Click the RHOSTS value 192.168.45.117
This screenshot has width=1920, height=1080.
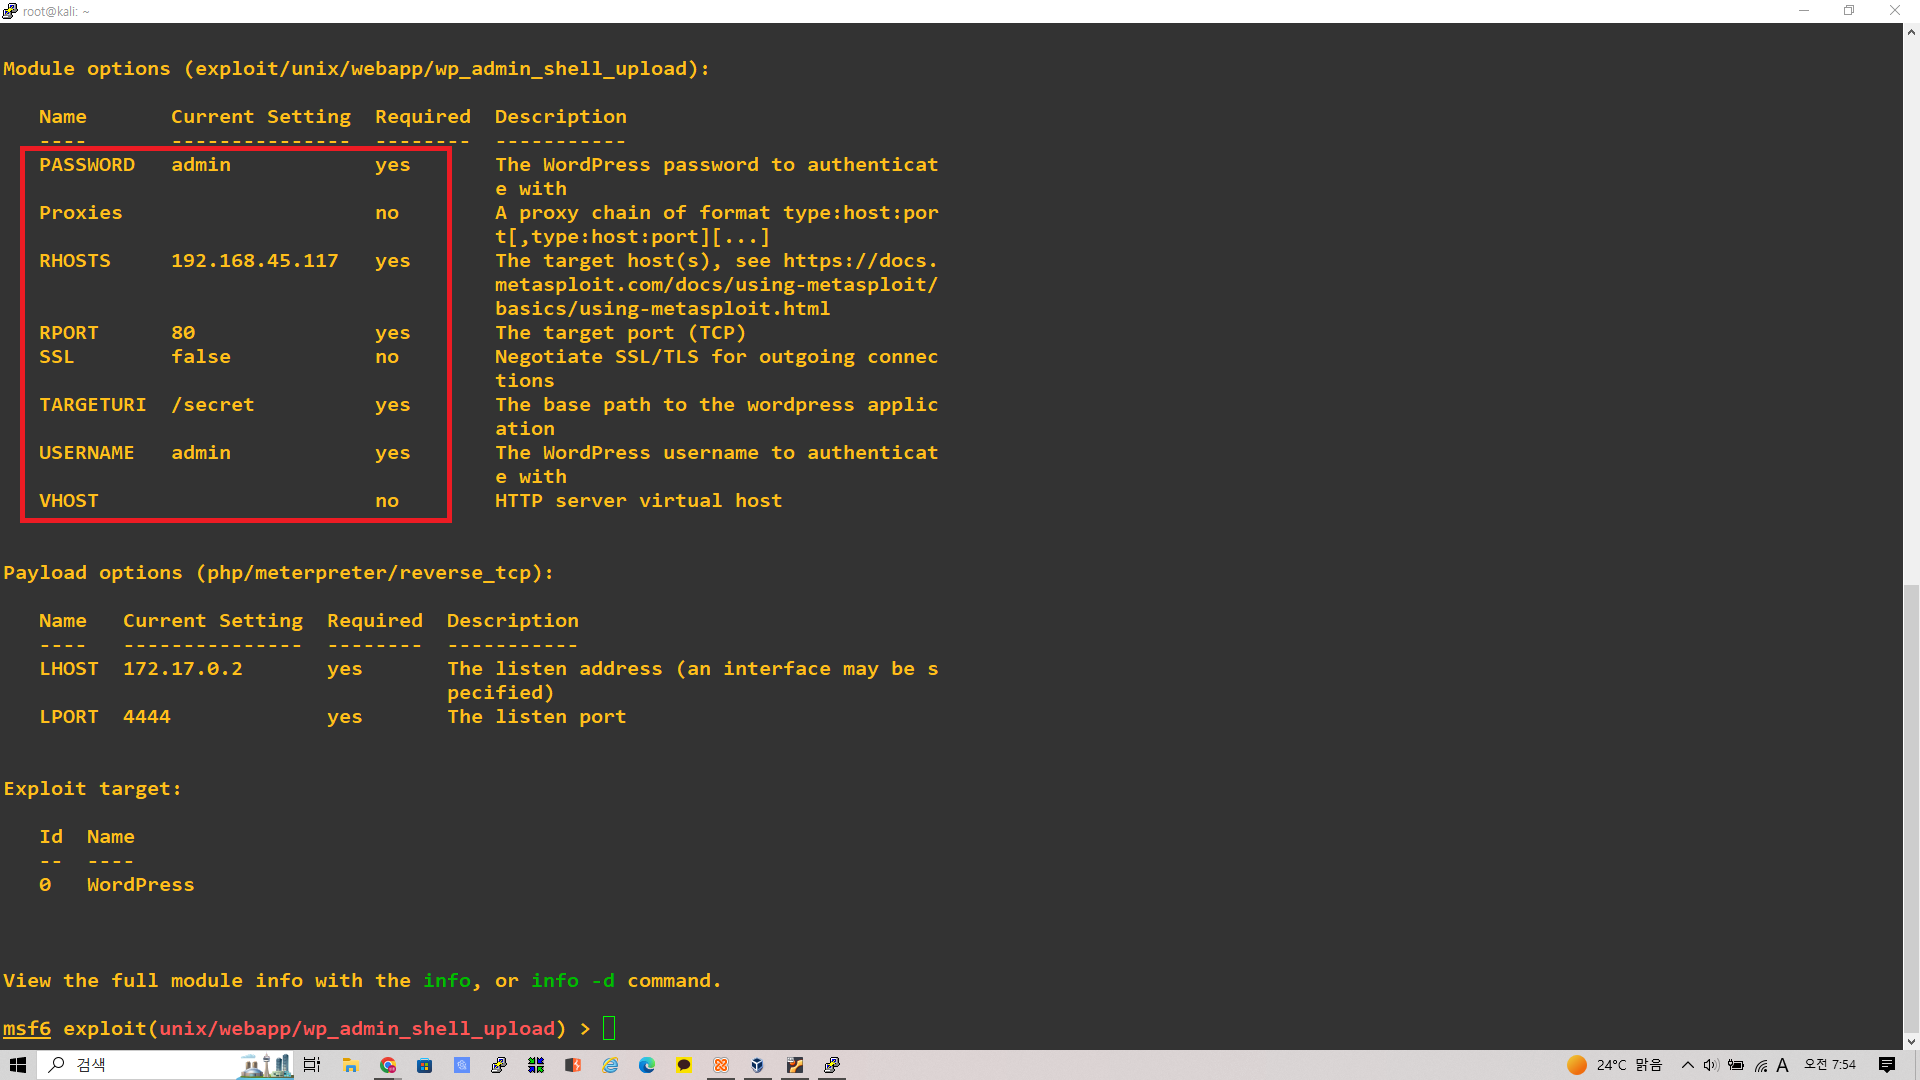click(x=255, y=261)
